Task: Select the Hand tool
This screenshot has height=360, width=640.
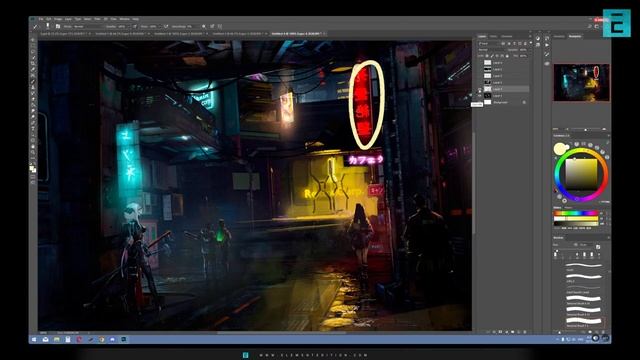Action: pos(33,147)
